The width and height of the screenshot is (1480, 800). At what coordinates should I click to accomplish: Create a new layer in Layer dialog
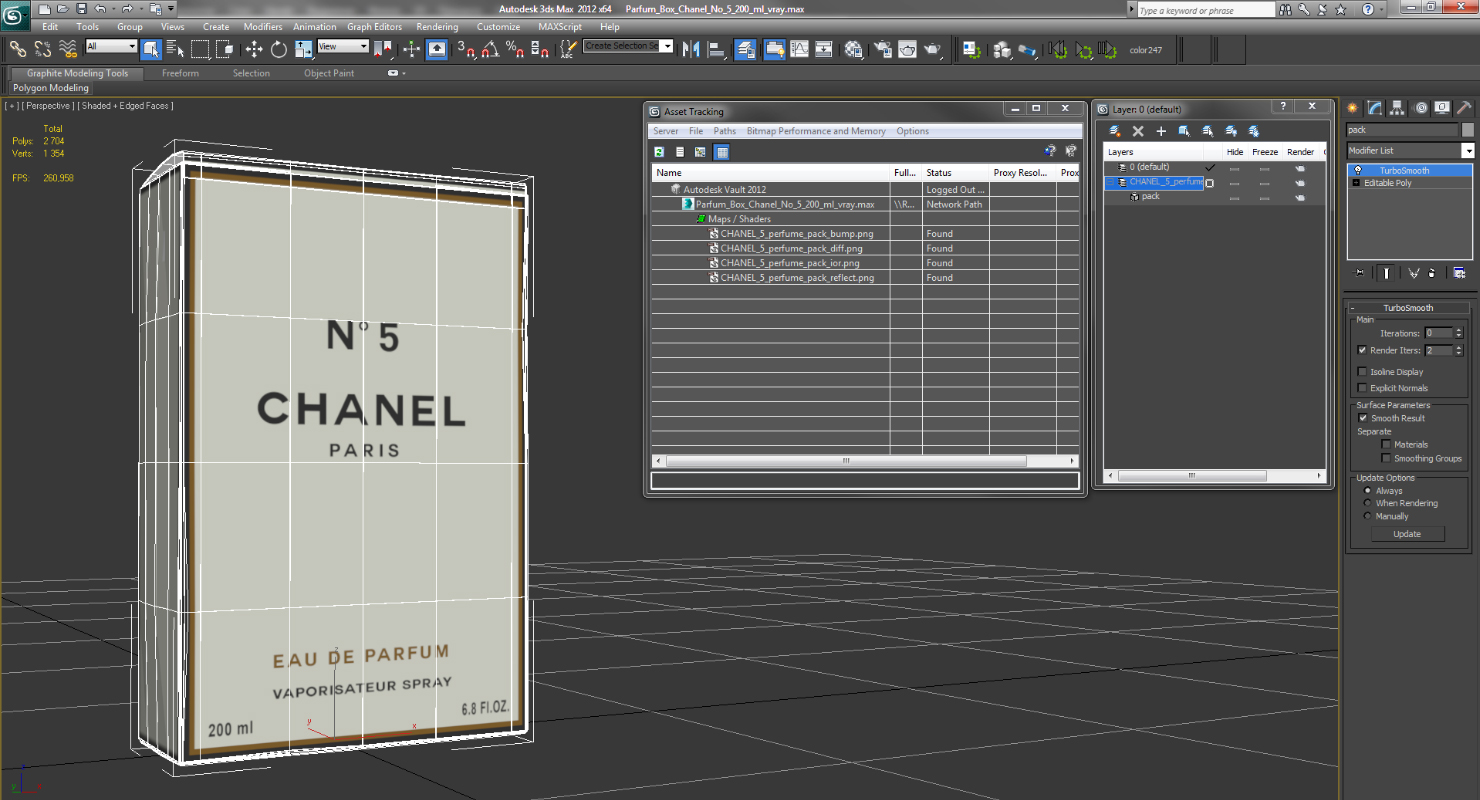click(x=1114, y=131)
